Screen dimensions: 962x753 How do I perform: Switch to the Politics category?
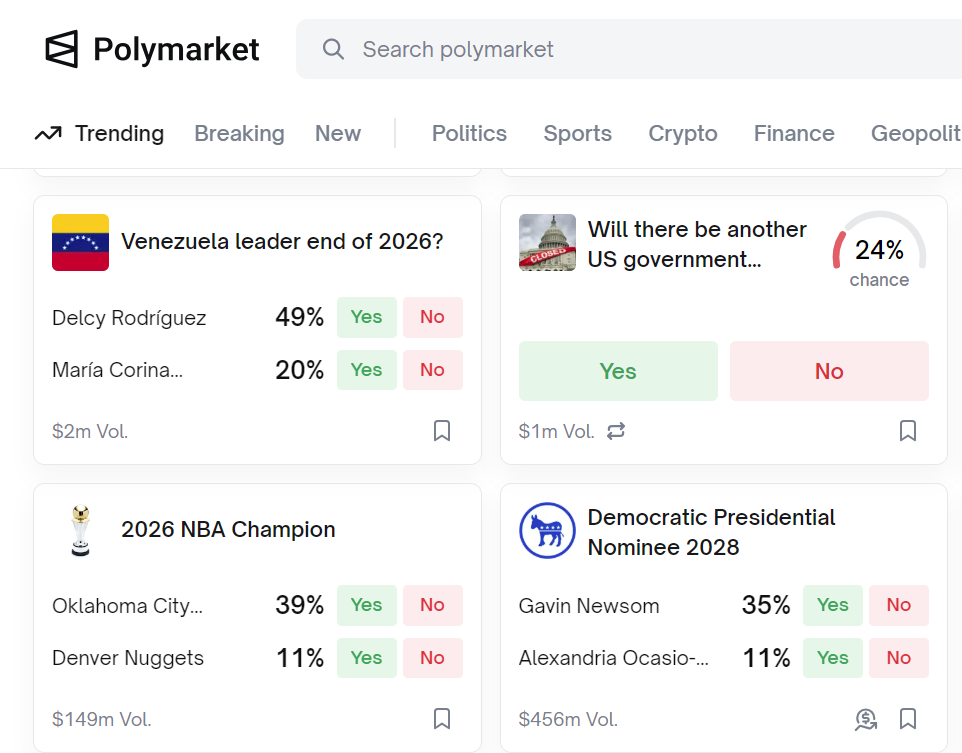click(469, 133)
